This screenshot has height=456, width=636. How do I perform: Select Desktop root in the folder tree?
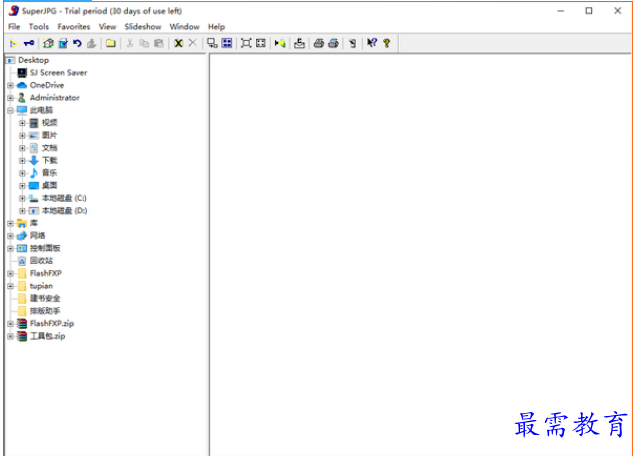click(34, 60)
